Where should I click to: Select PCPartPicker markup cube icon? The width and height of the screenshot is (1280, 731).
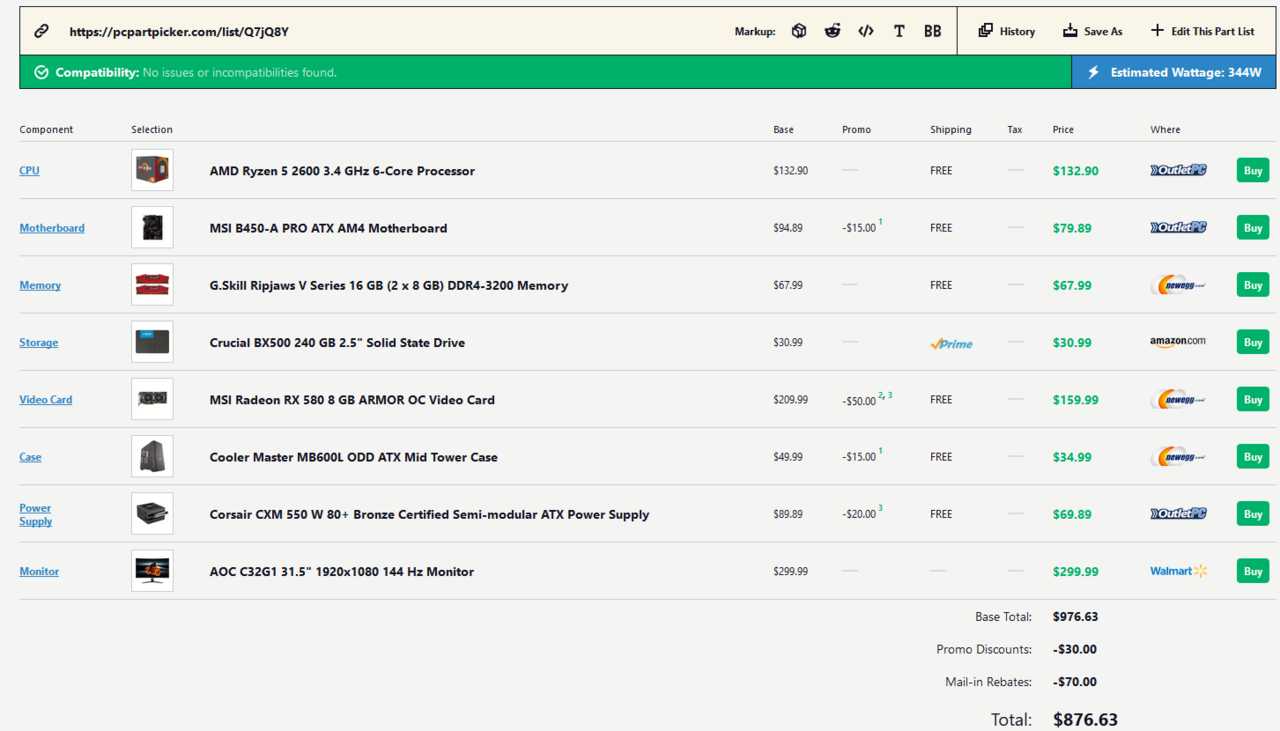pos(799,31)
